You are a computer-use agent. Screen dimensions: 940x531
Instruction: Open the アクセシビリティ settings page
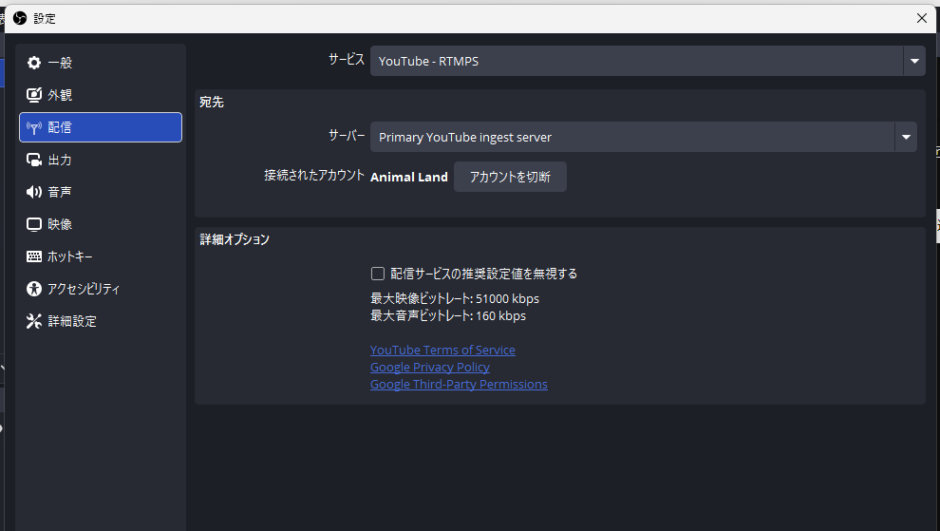(x=101, y=289)
